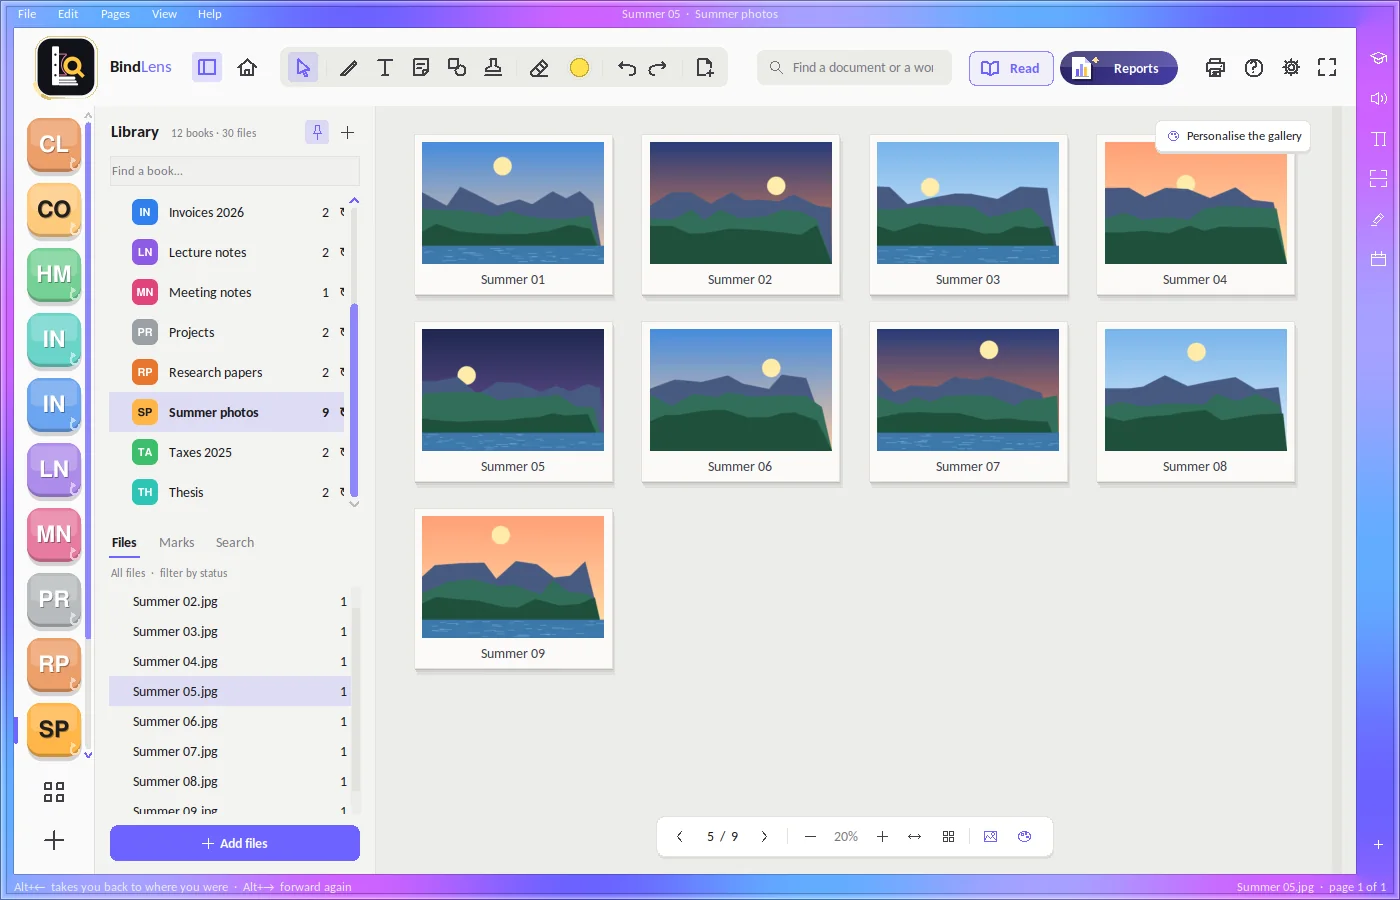Redo the last action
The width and height of the screenshot is (1400, 900).
click(658, 68)
